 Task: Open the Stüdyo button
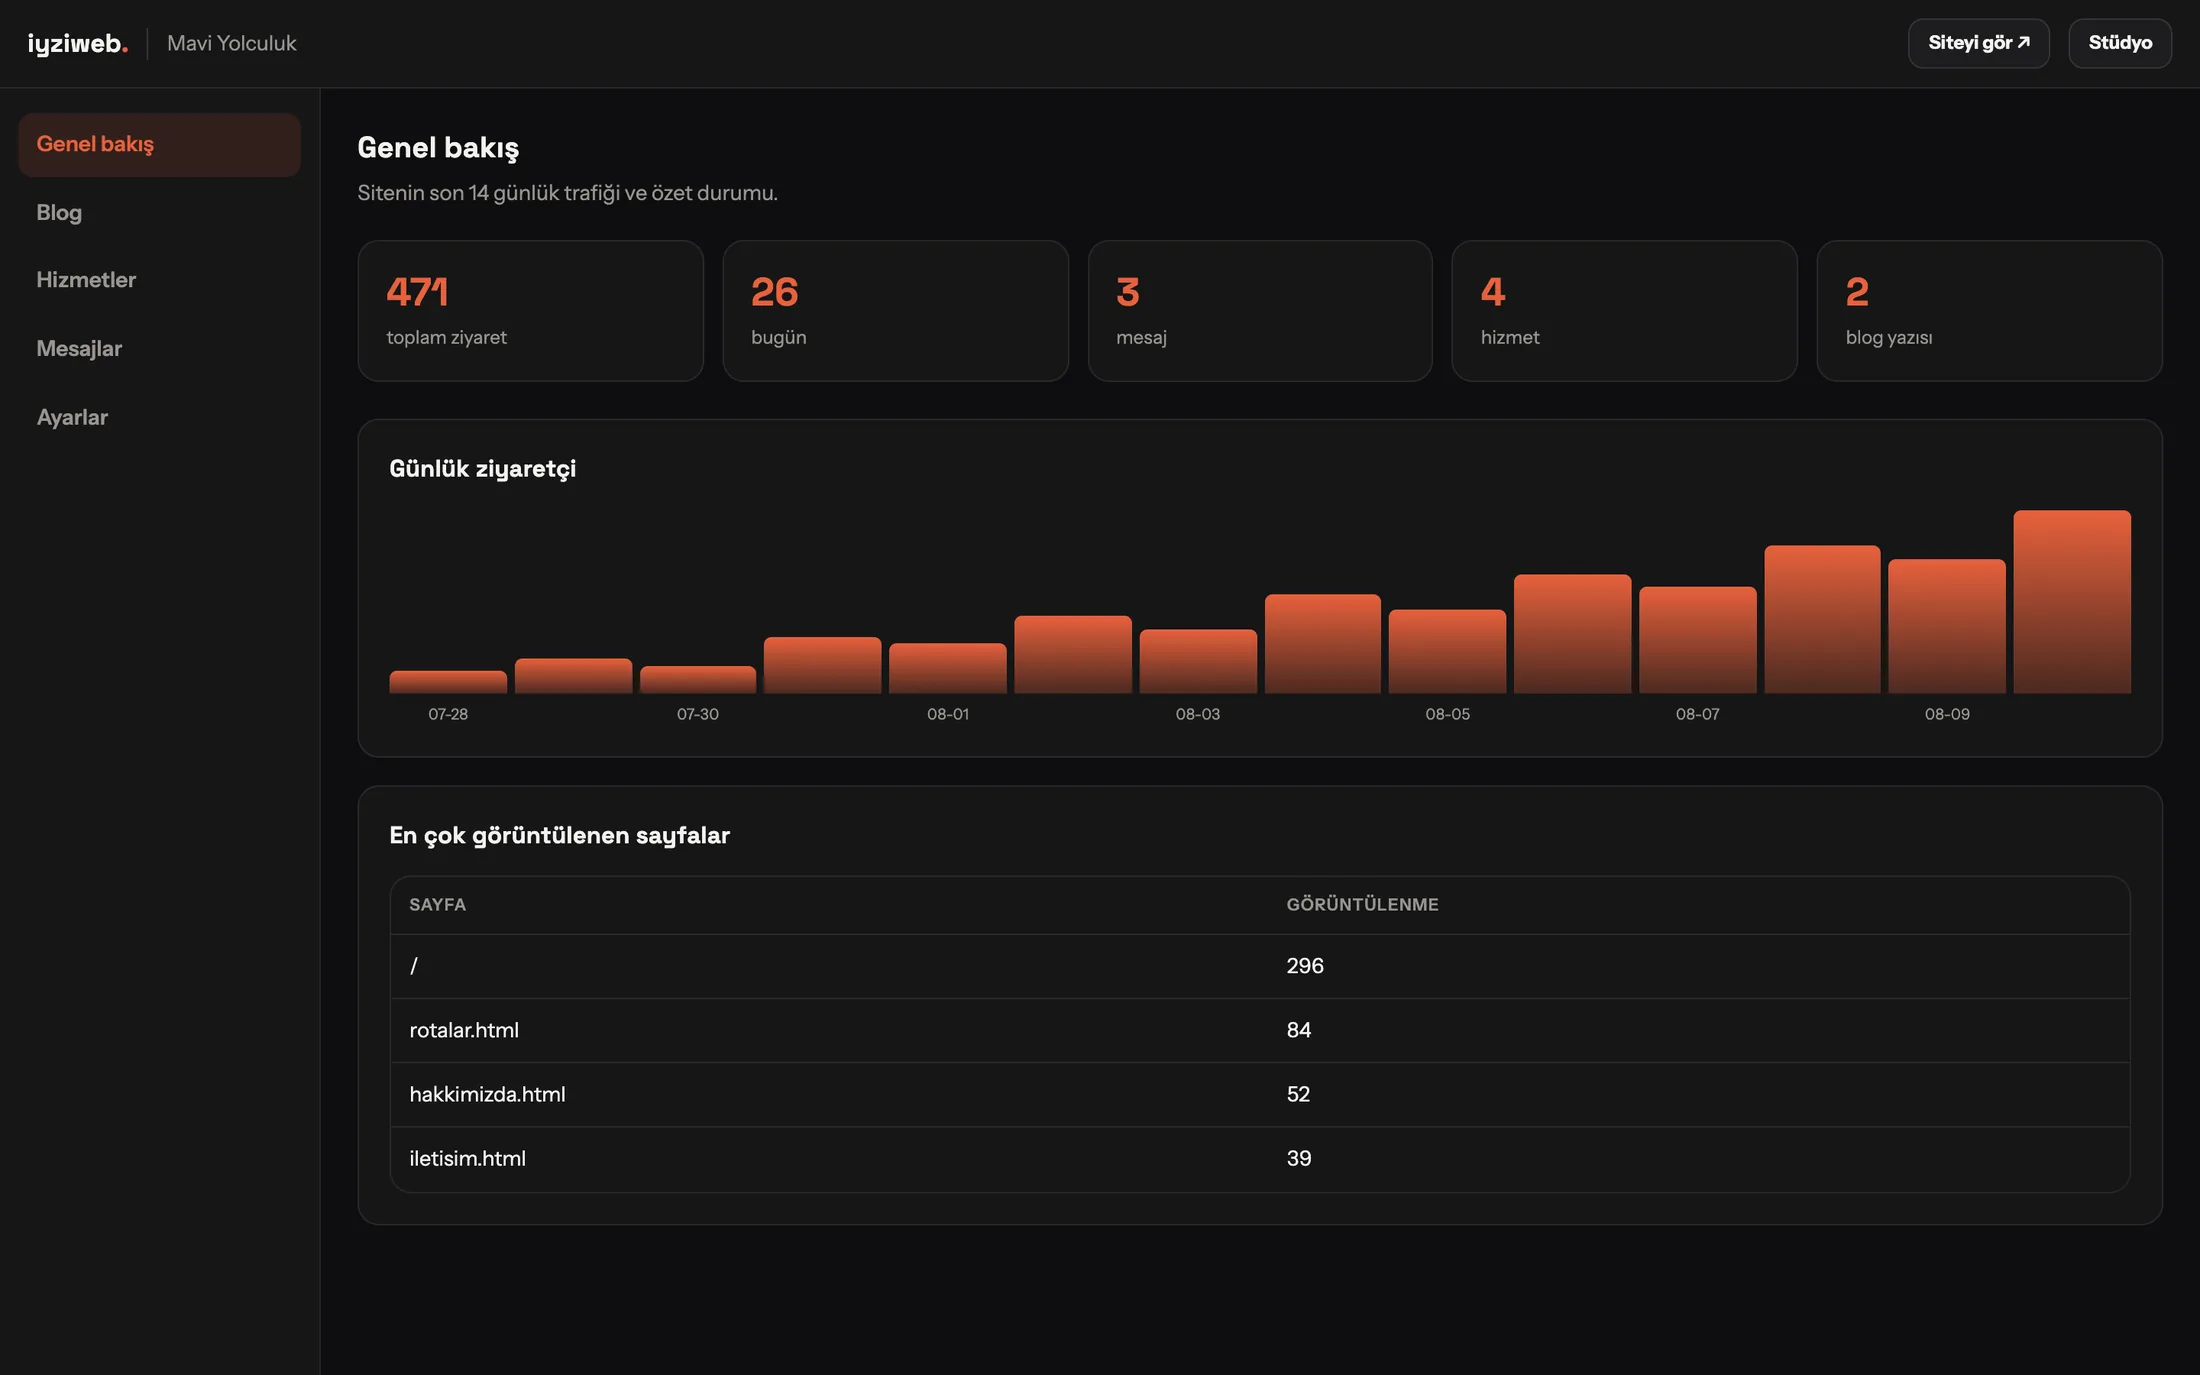pos(2119,43)
